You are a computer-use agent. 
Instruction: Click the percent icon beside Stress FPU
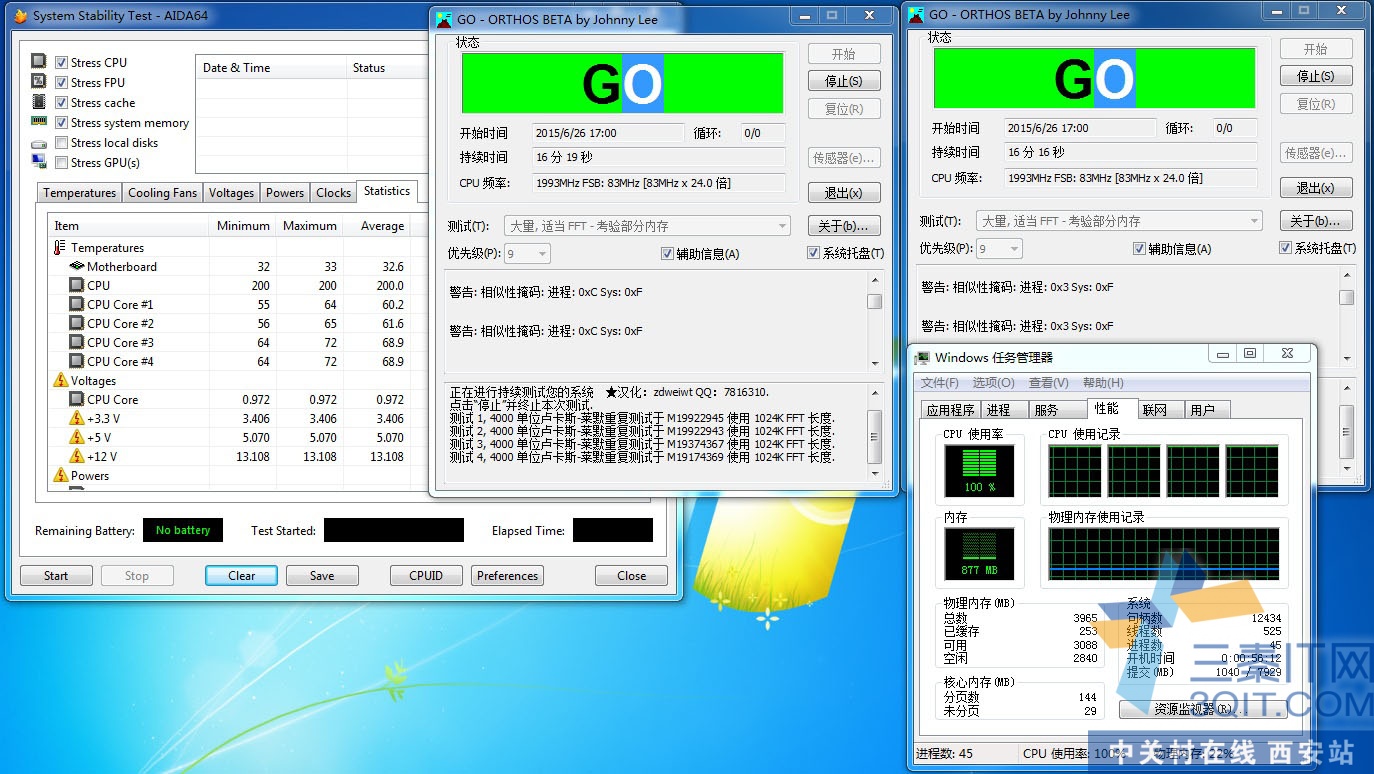39,82
